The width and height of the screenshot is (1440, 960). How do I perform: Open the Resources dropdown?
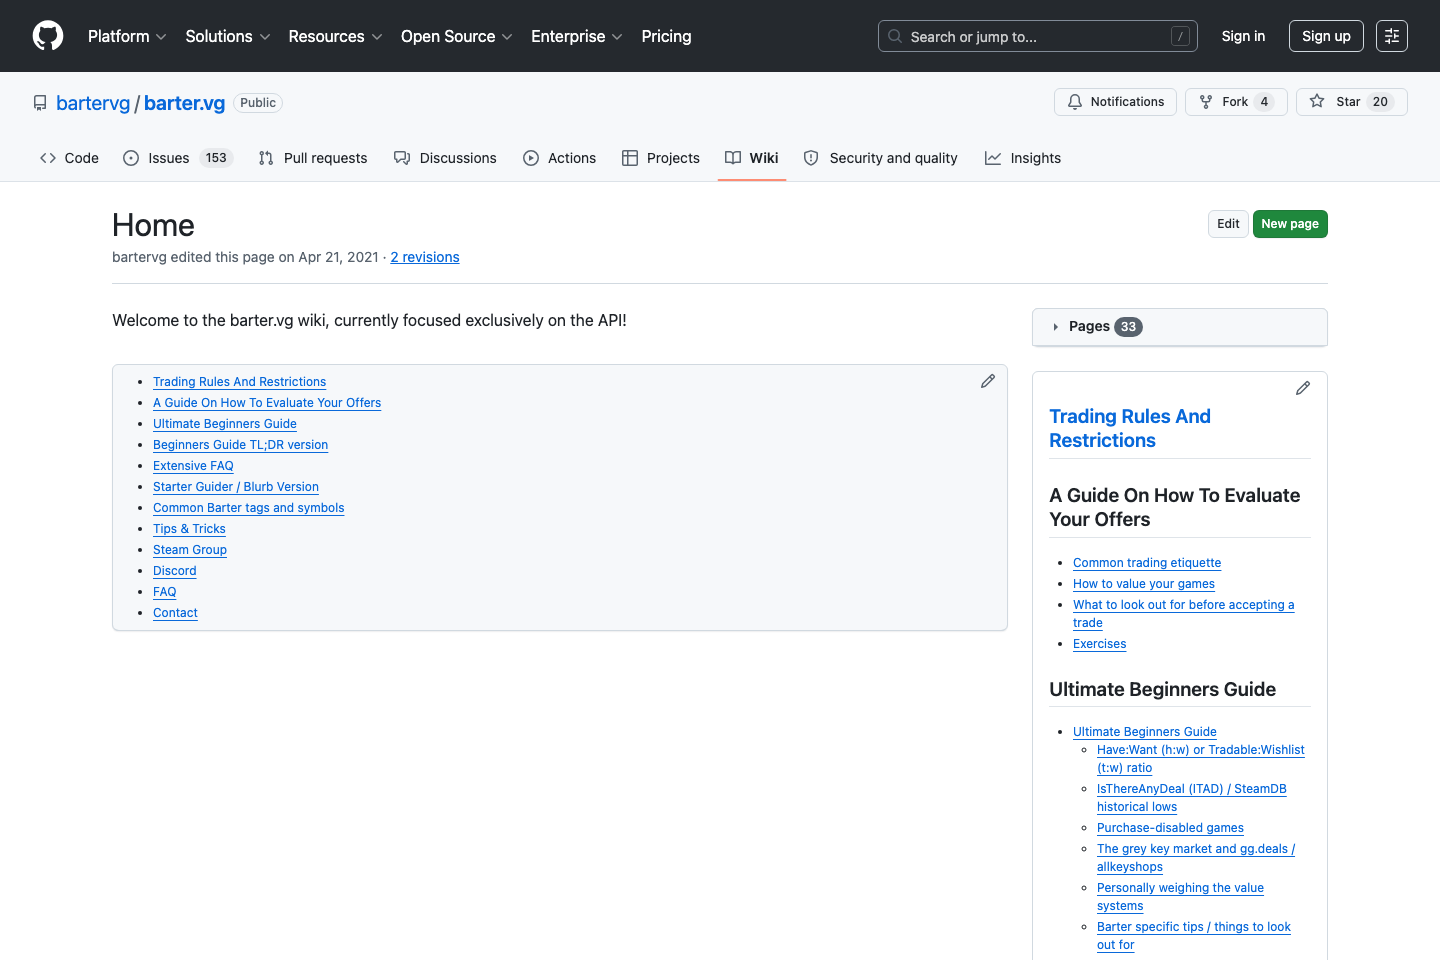[x=335, y=36]
